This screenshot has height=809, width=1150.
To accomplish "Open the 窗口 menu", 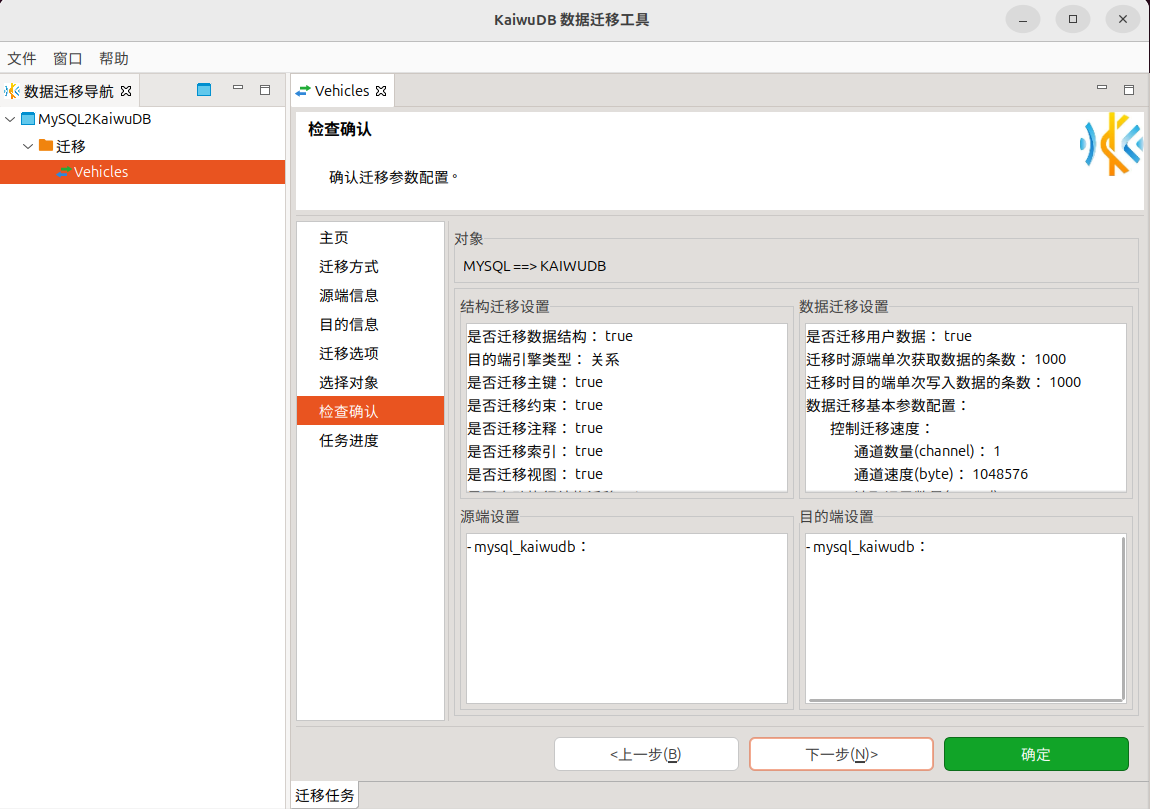I will (x=67, y=59).
